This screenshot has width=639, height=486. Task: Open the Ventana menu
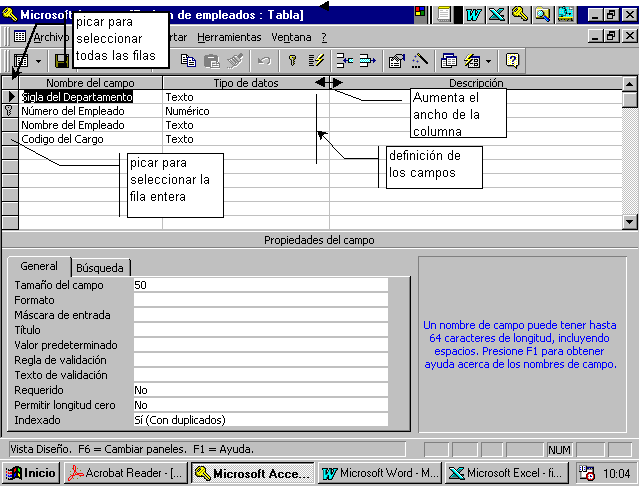pos(291,37)
